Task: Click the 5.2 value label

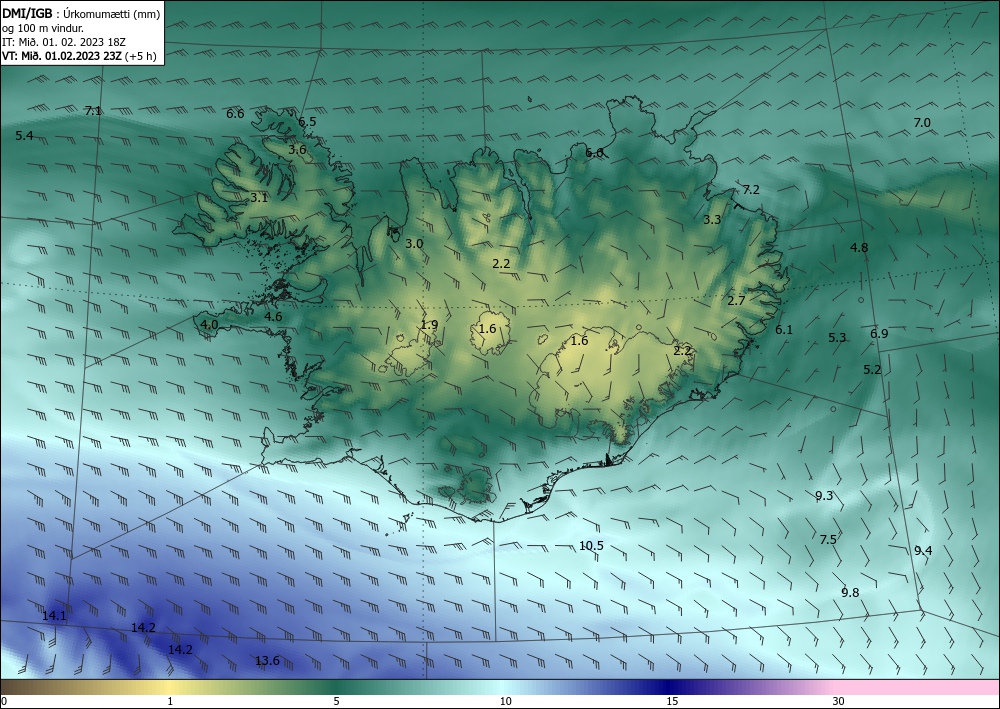Action: (872, 369)
